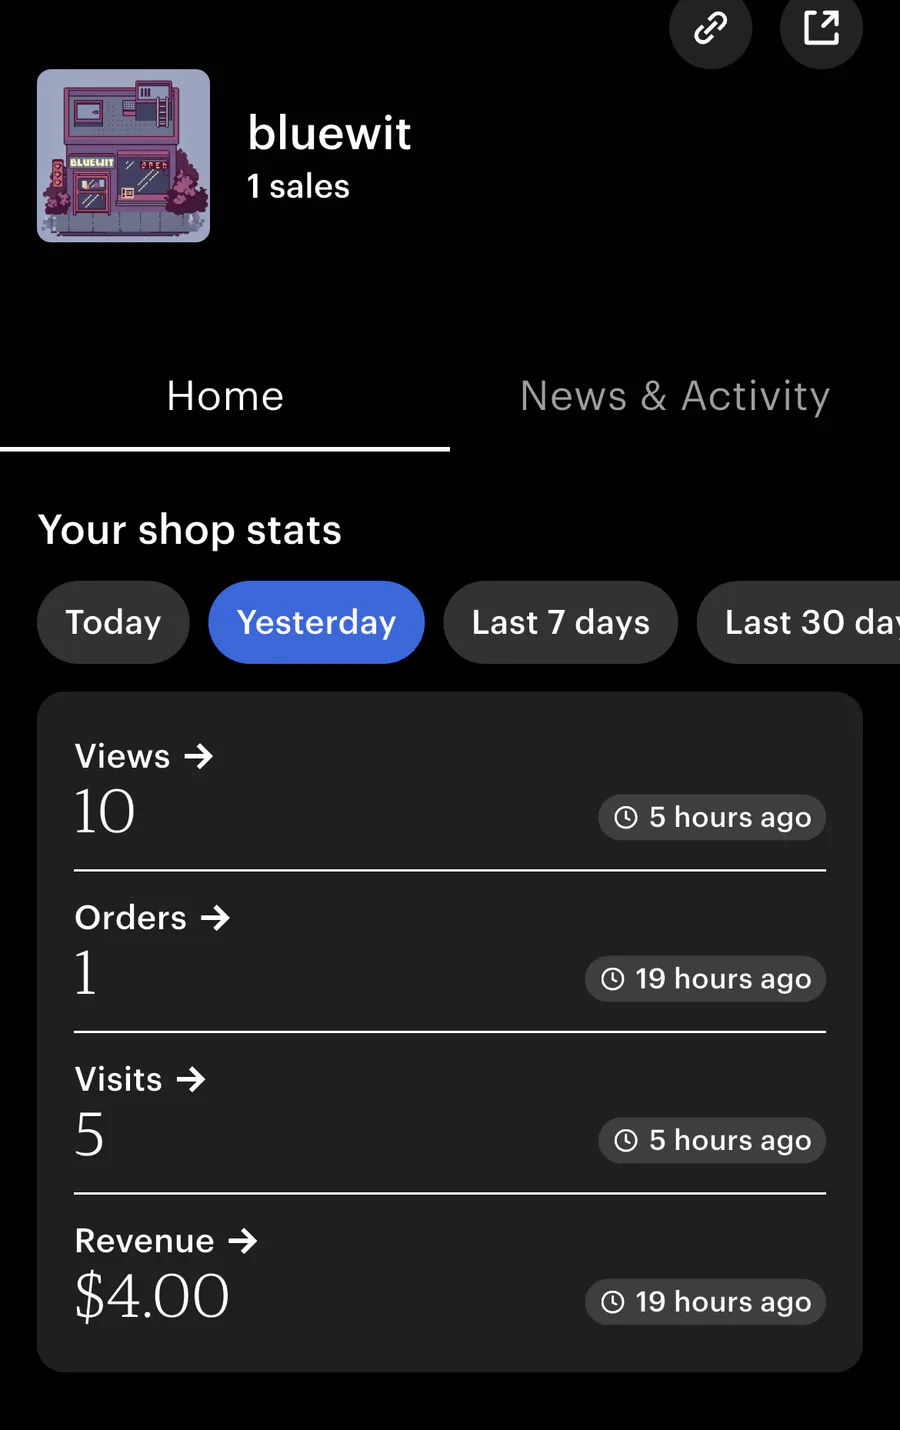Choose the Last 30 days filter
This screenshot has height=1430, width=900.
tap(799, 622)
